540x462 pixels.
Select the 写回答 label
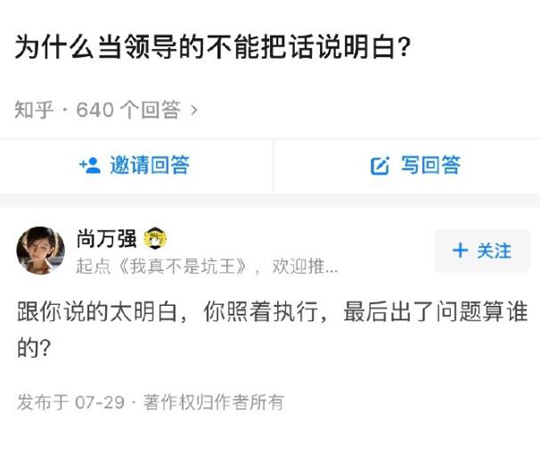[x=431, y=165]
